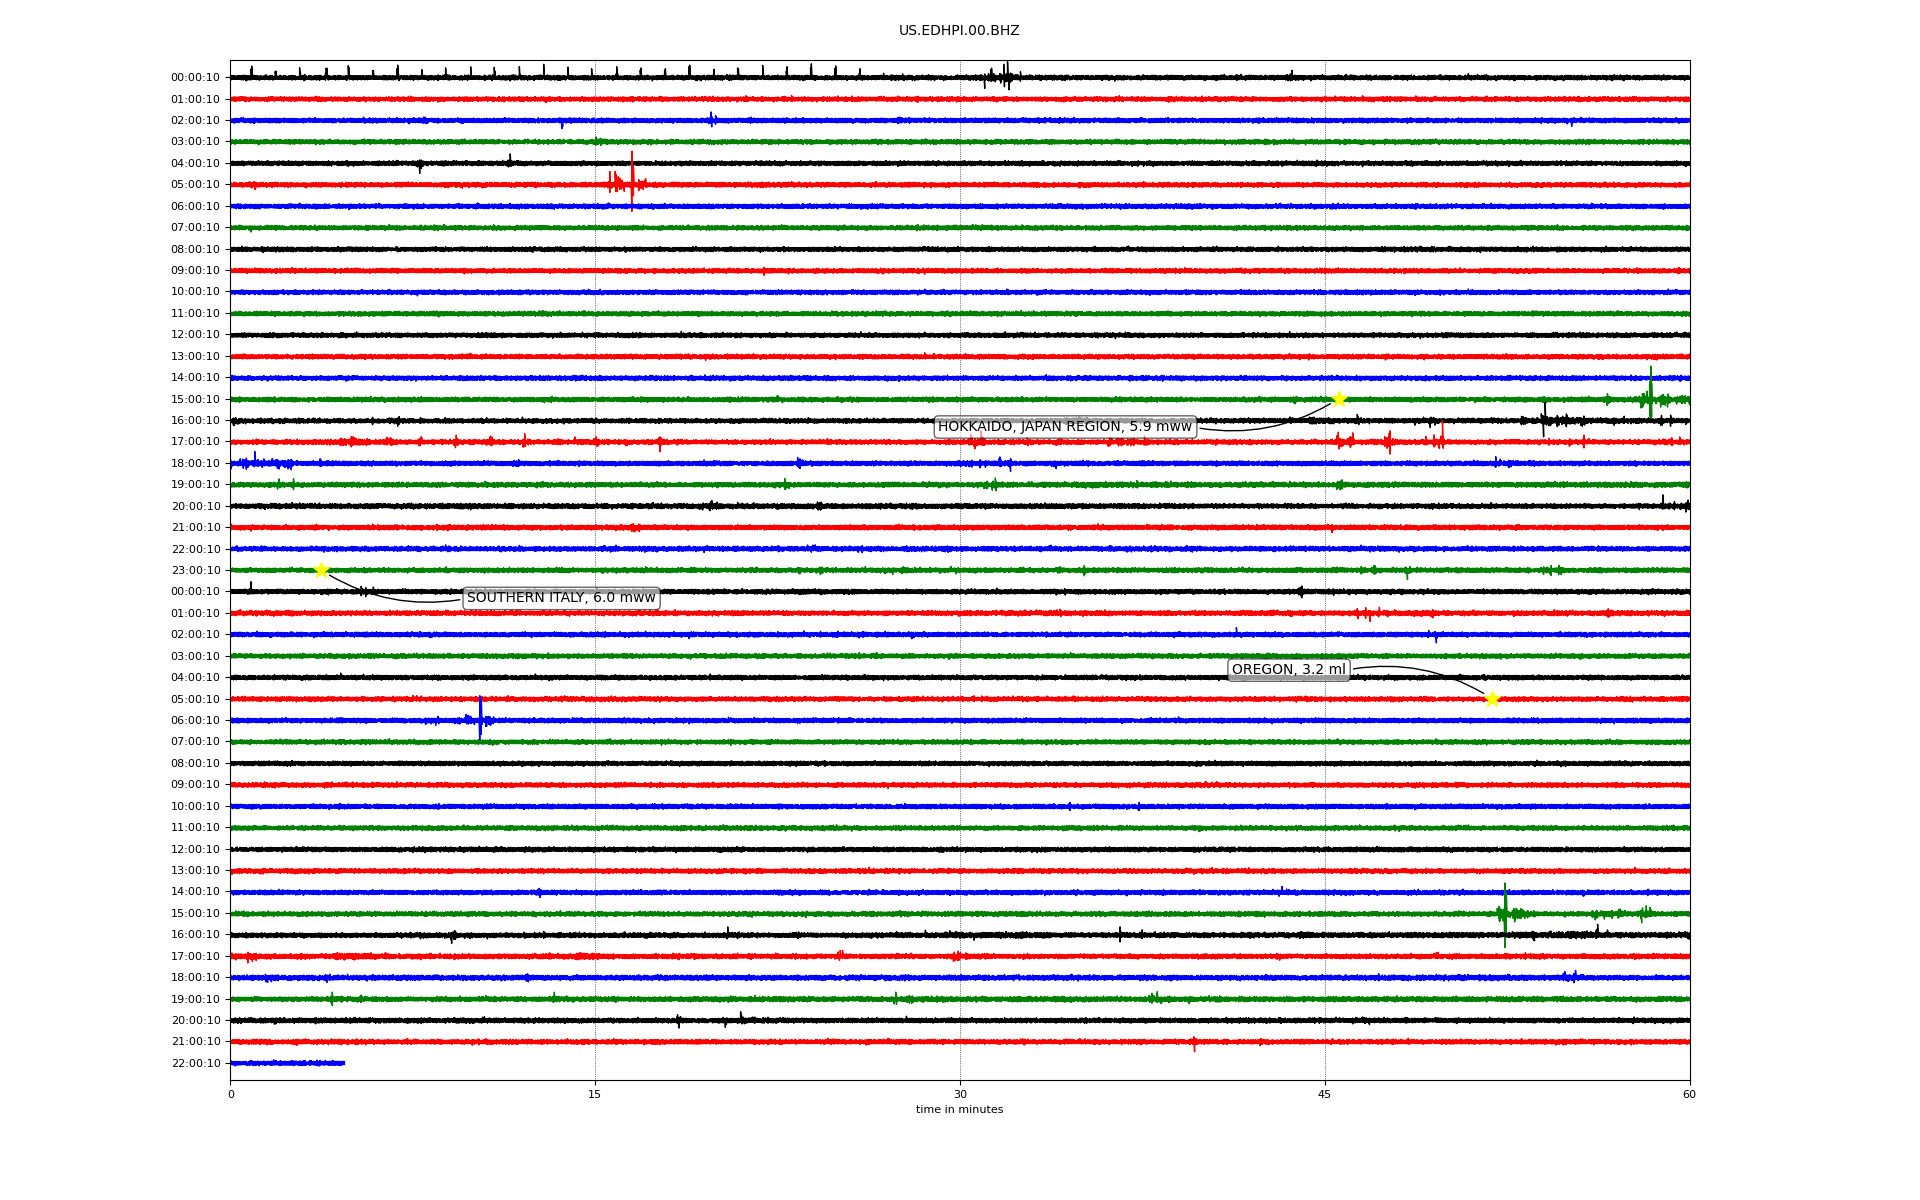Select the SOUTHERN ITALY 6.0 mww label
The width and height of the screenshot is (1920, 1200).
[x=561, y=598]
